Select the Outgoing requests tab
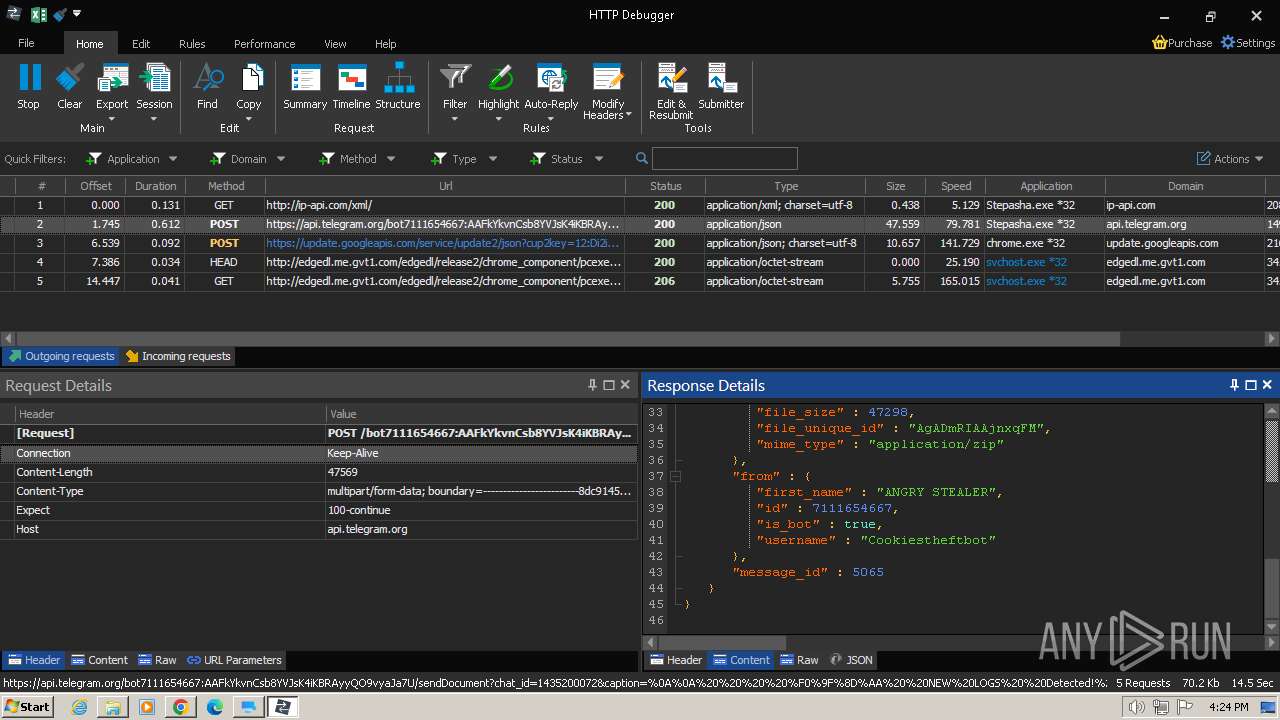Image resolution: width=1280 pixels, height=720 pixels. [60, 356]
